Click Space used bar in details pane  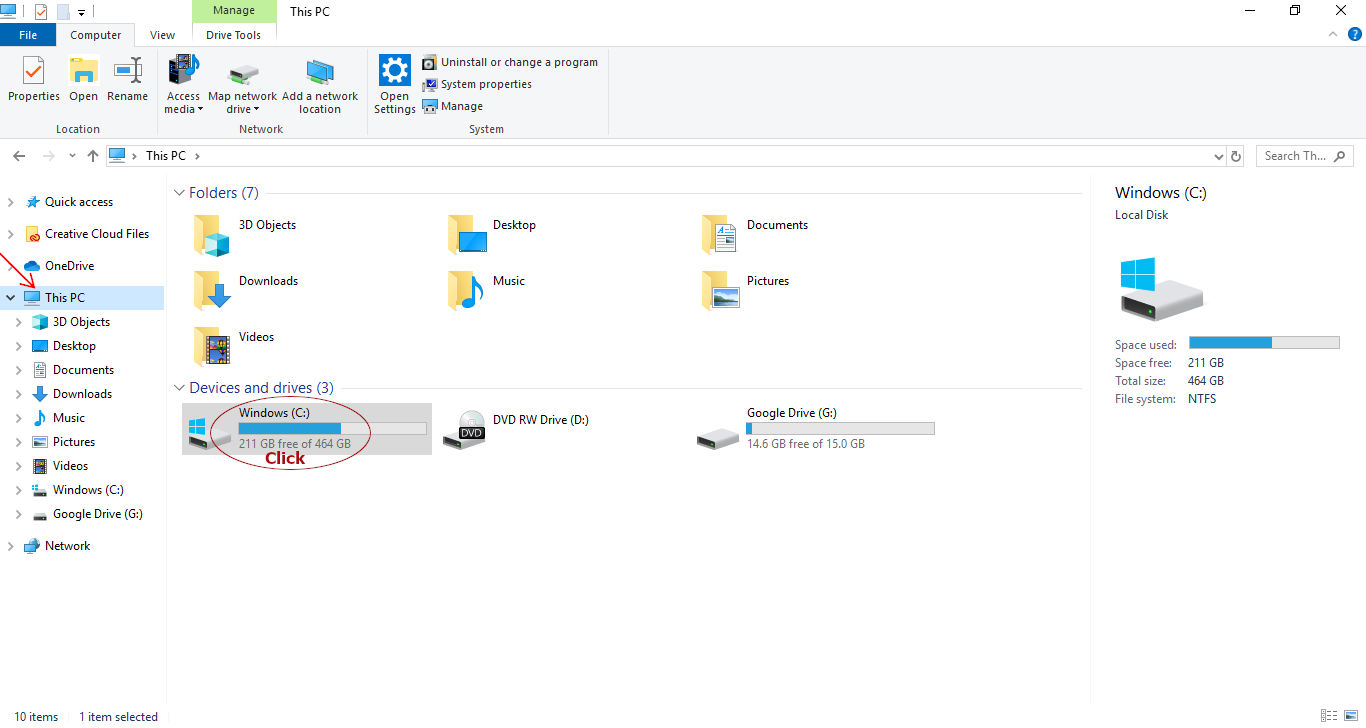[x=1264, y=342]
